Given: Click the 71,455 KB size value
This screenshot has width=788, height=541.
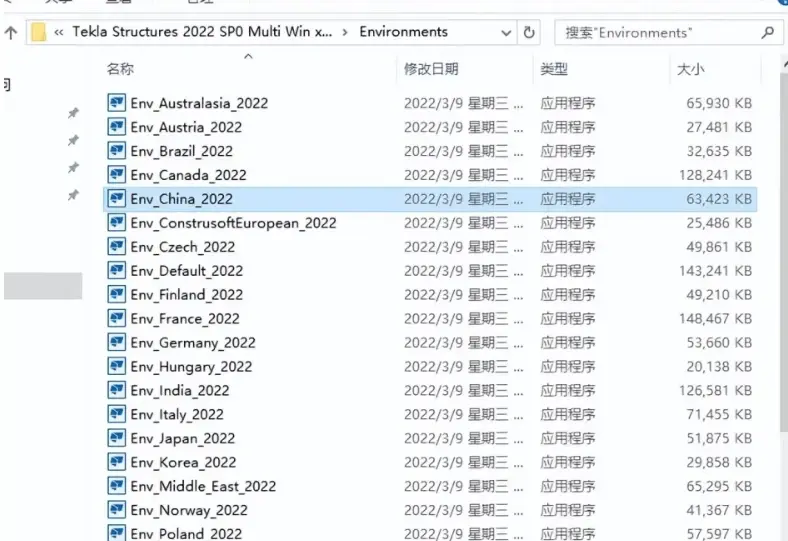Looking at the screenshot, I should click(x=719, y=414).
